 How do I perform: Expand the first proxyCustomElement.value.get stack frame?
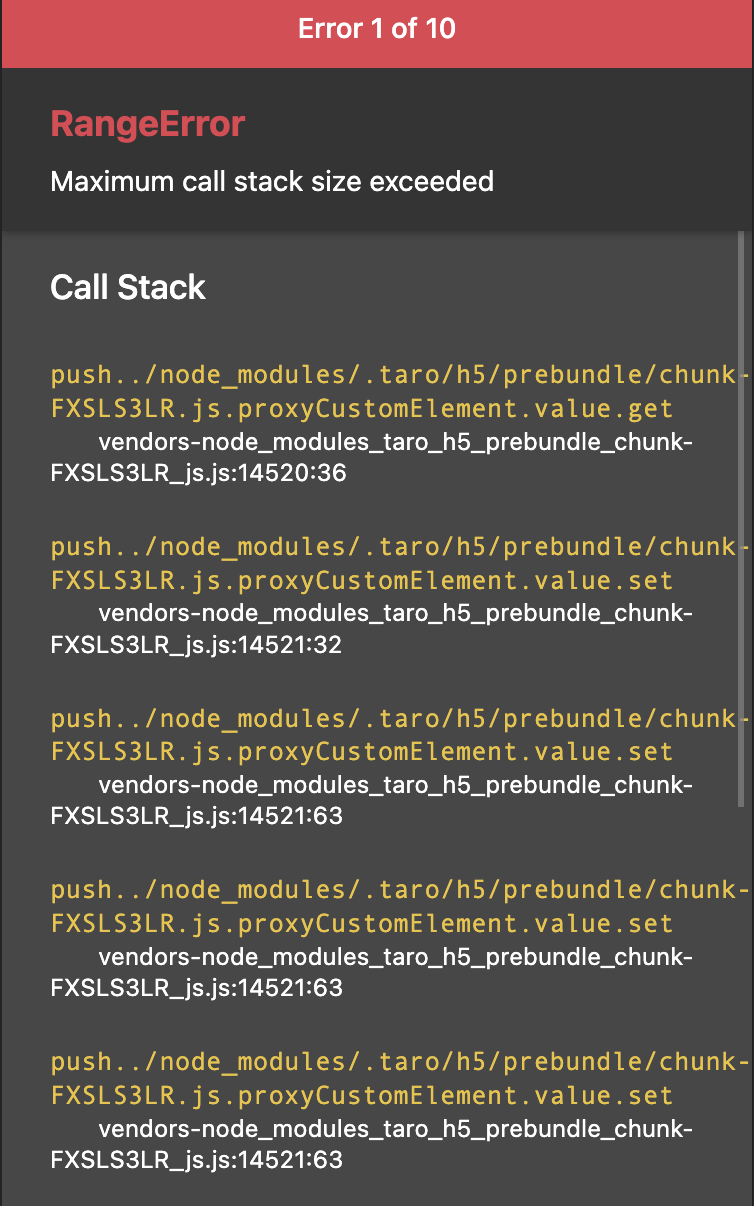(x=380, y=391)
